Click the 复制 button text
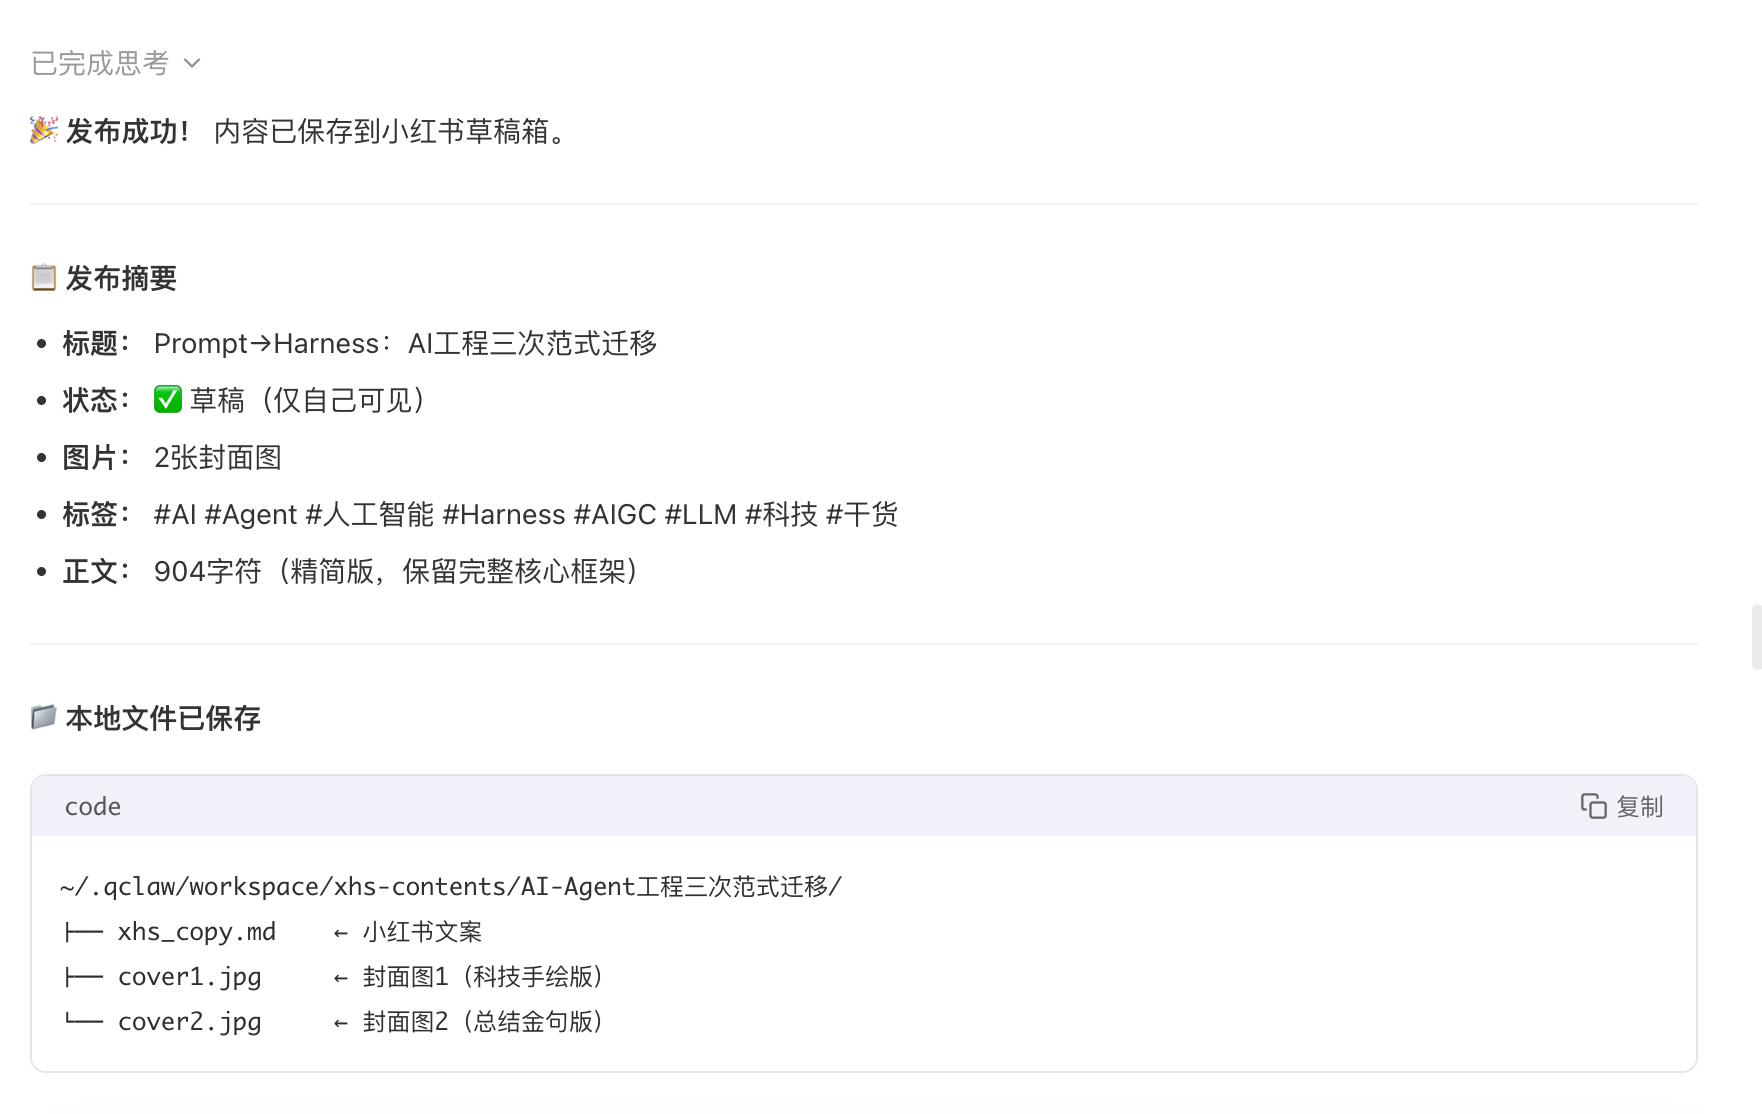 [x=1640, y=806]
